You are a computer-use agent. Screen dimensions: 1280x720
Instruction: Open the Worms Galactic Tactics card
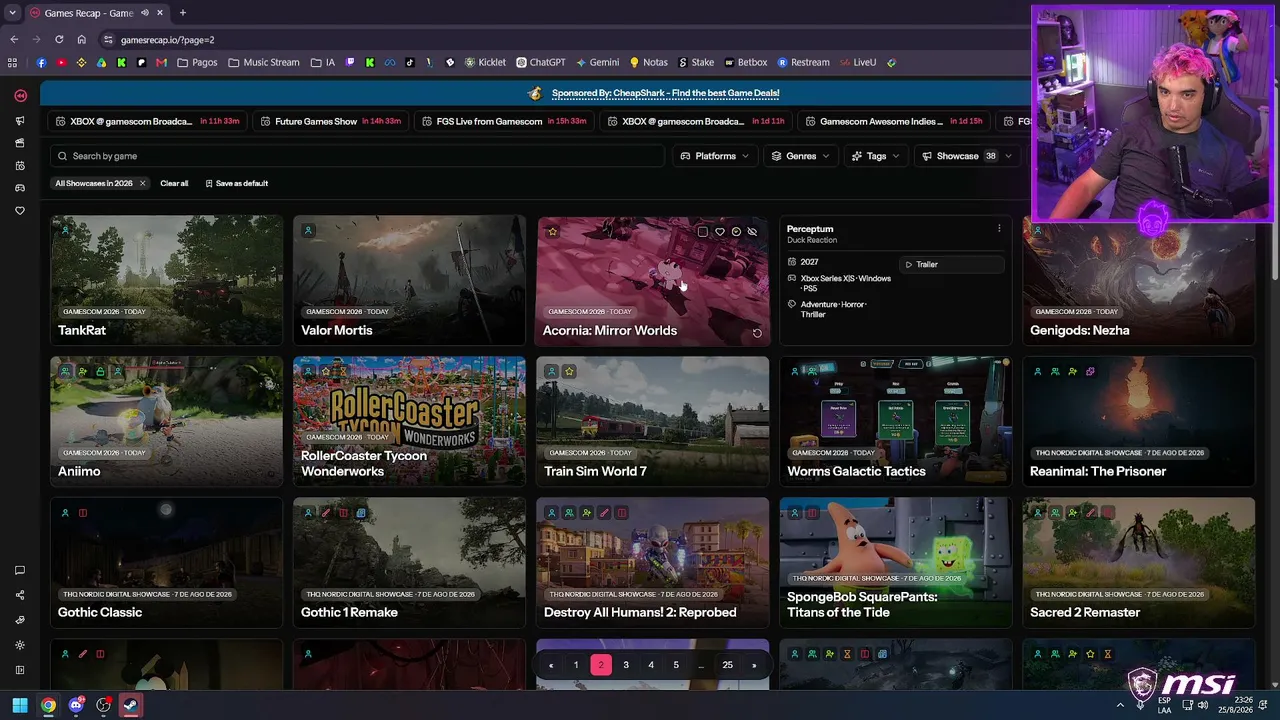(x=895, y=422)
